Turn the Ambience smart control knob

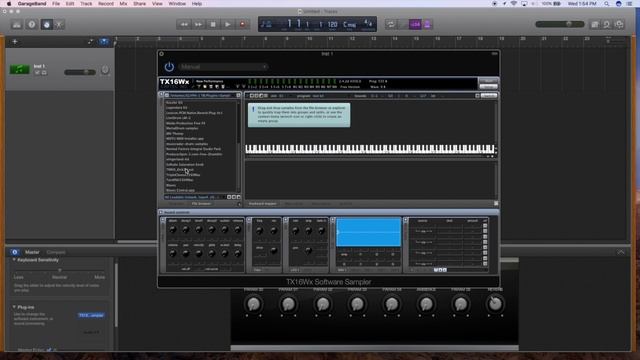[x=426, y=304]
